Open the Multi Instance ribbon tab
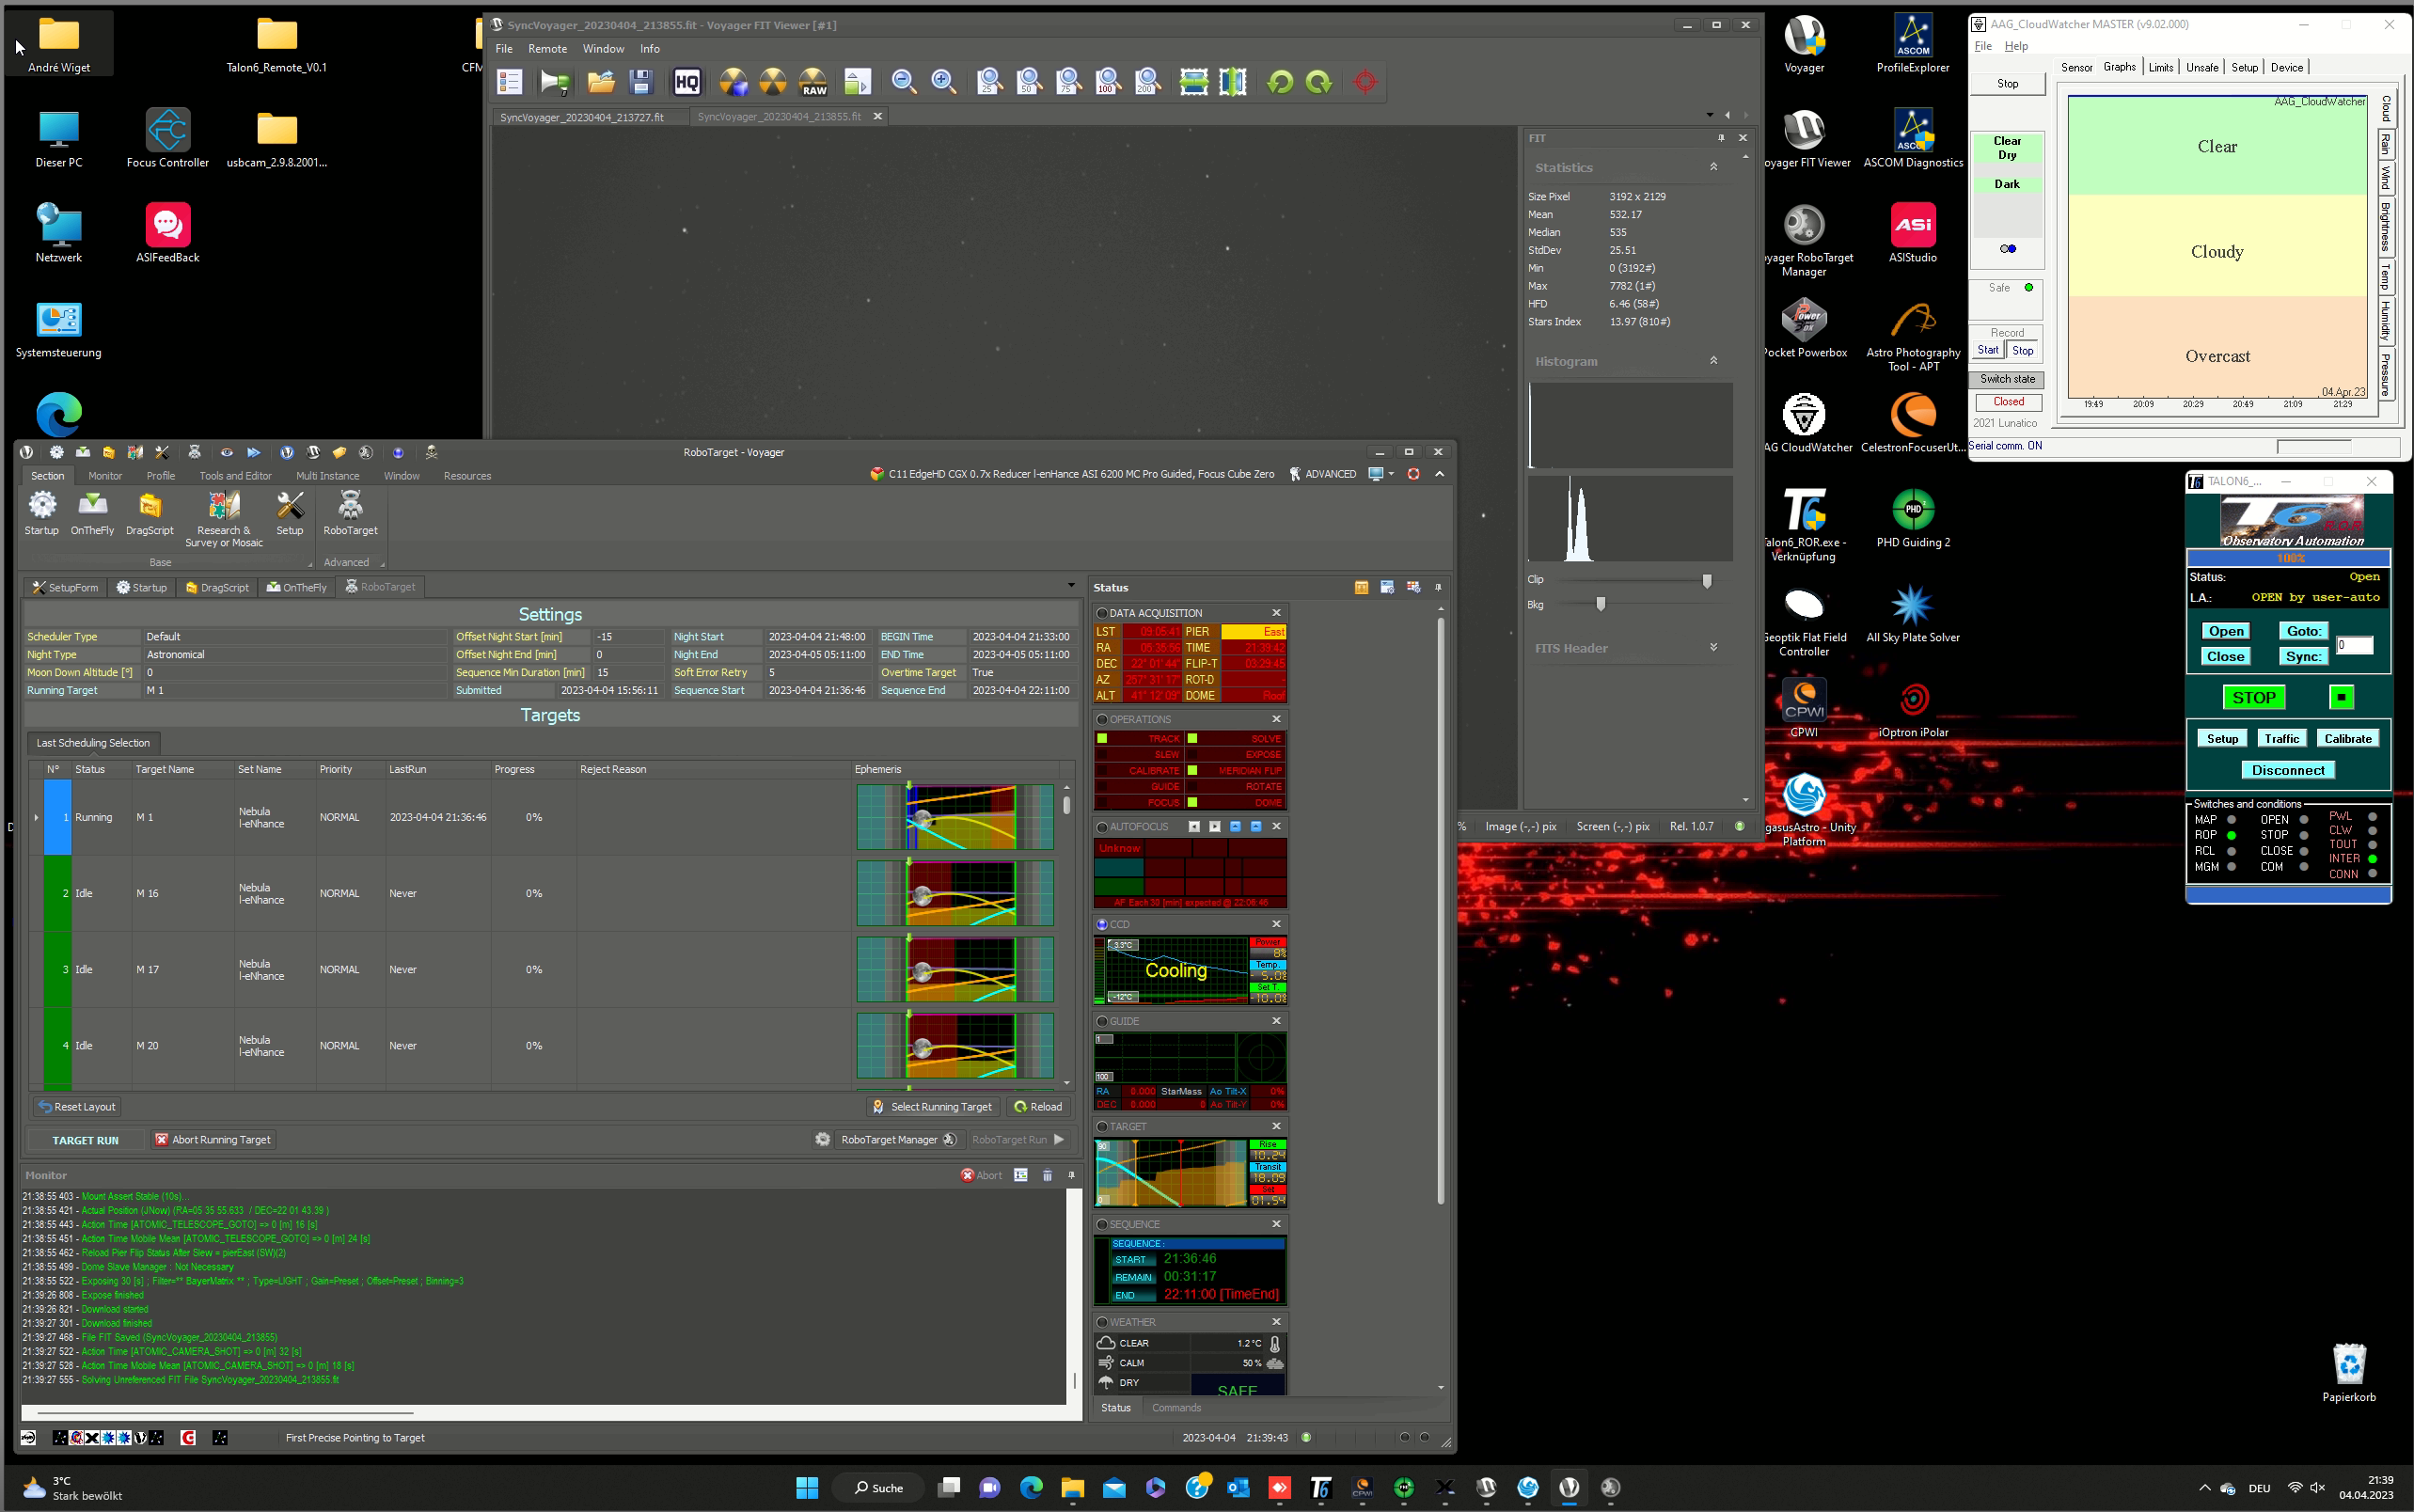The width and height of the screenshot is (2414, 1512). [327, 476]
